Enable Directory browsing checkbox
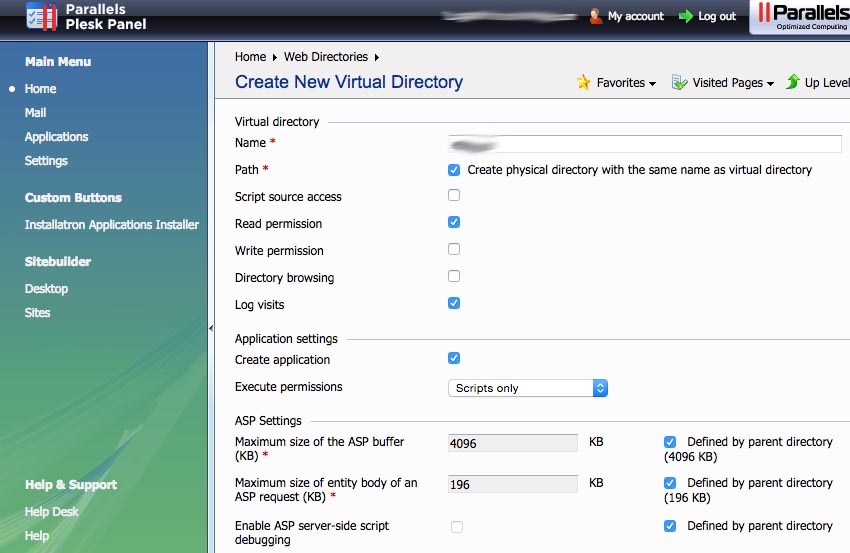The image size is (850, 553). point(454,276)
